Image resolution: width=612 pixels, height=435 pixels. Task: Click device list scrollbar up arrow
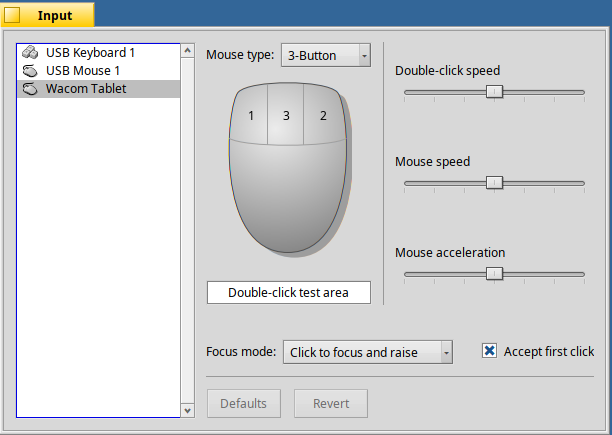(188, 51)
